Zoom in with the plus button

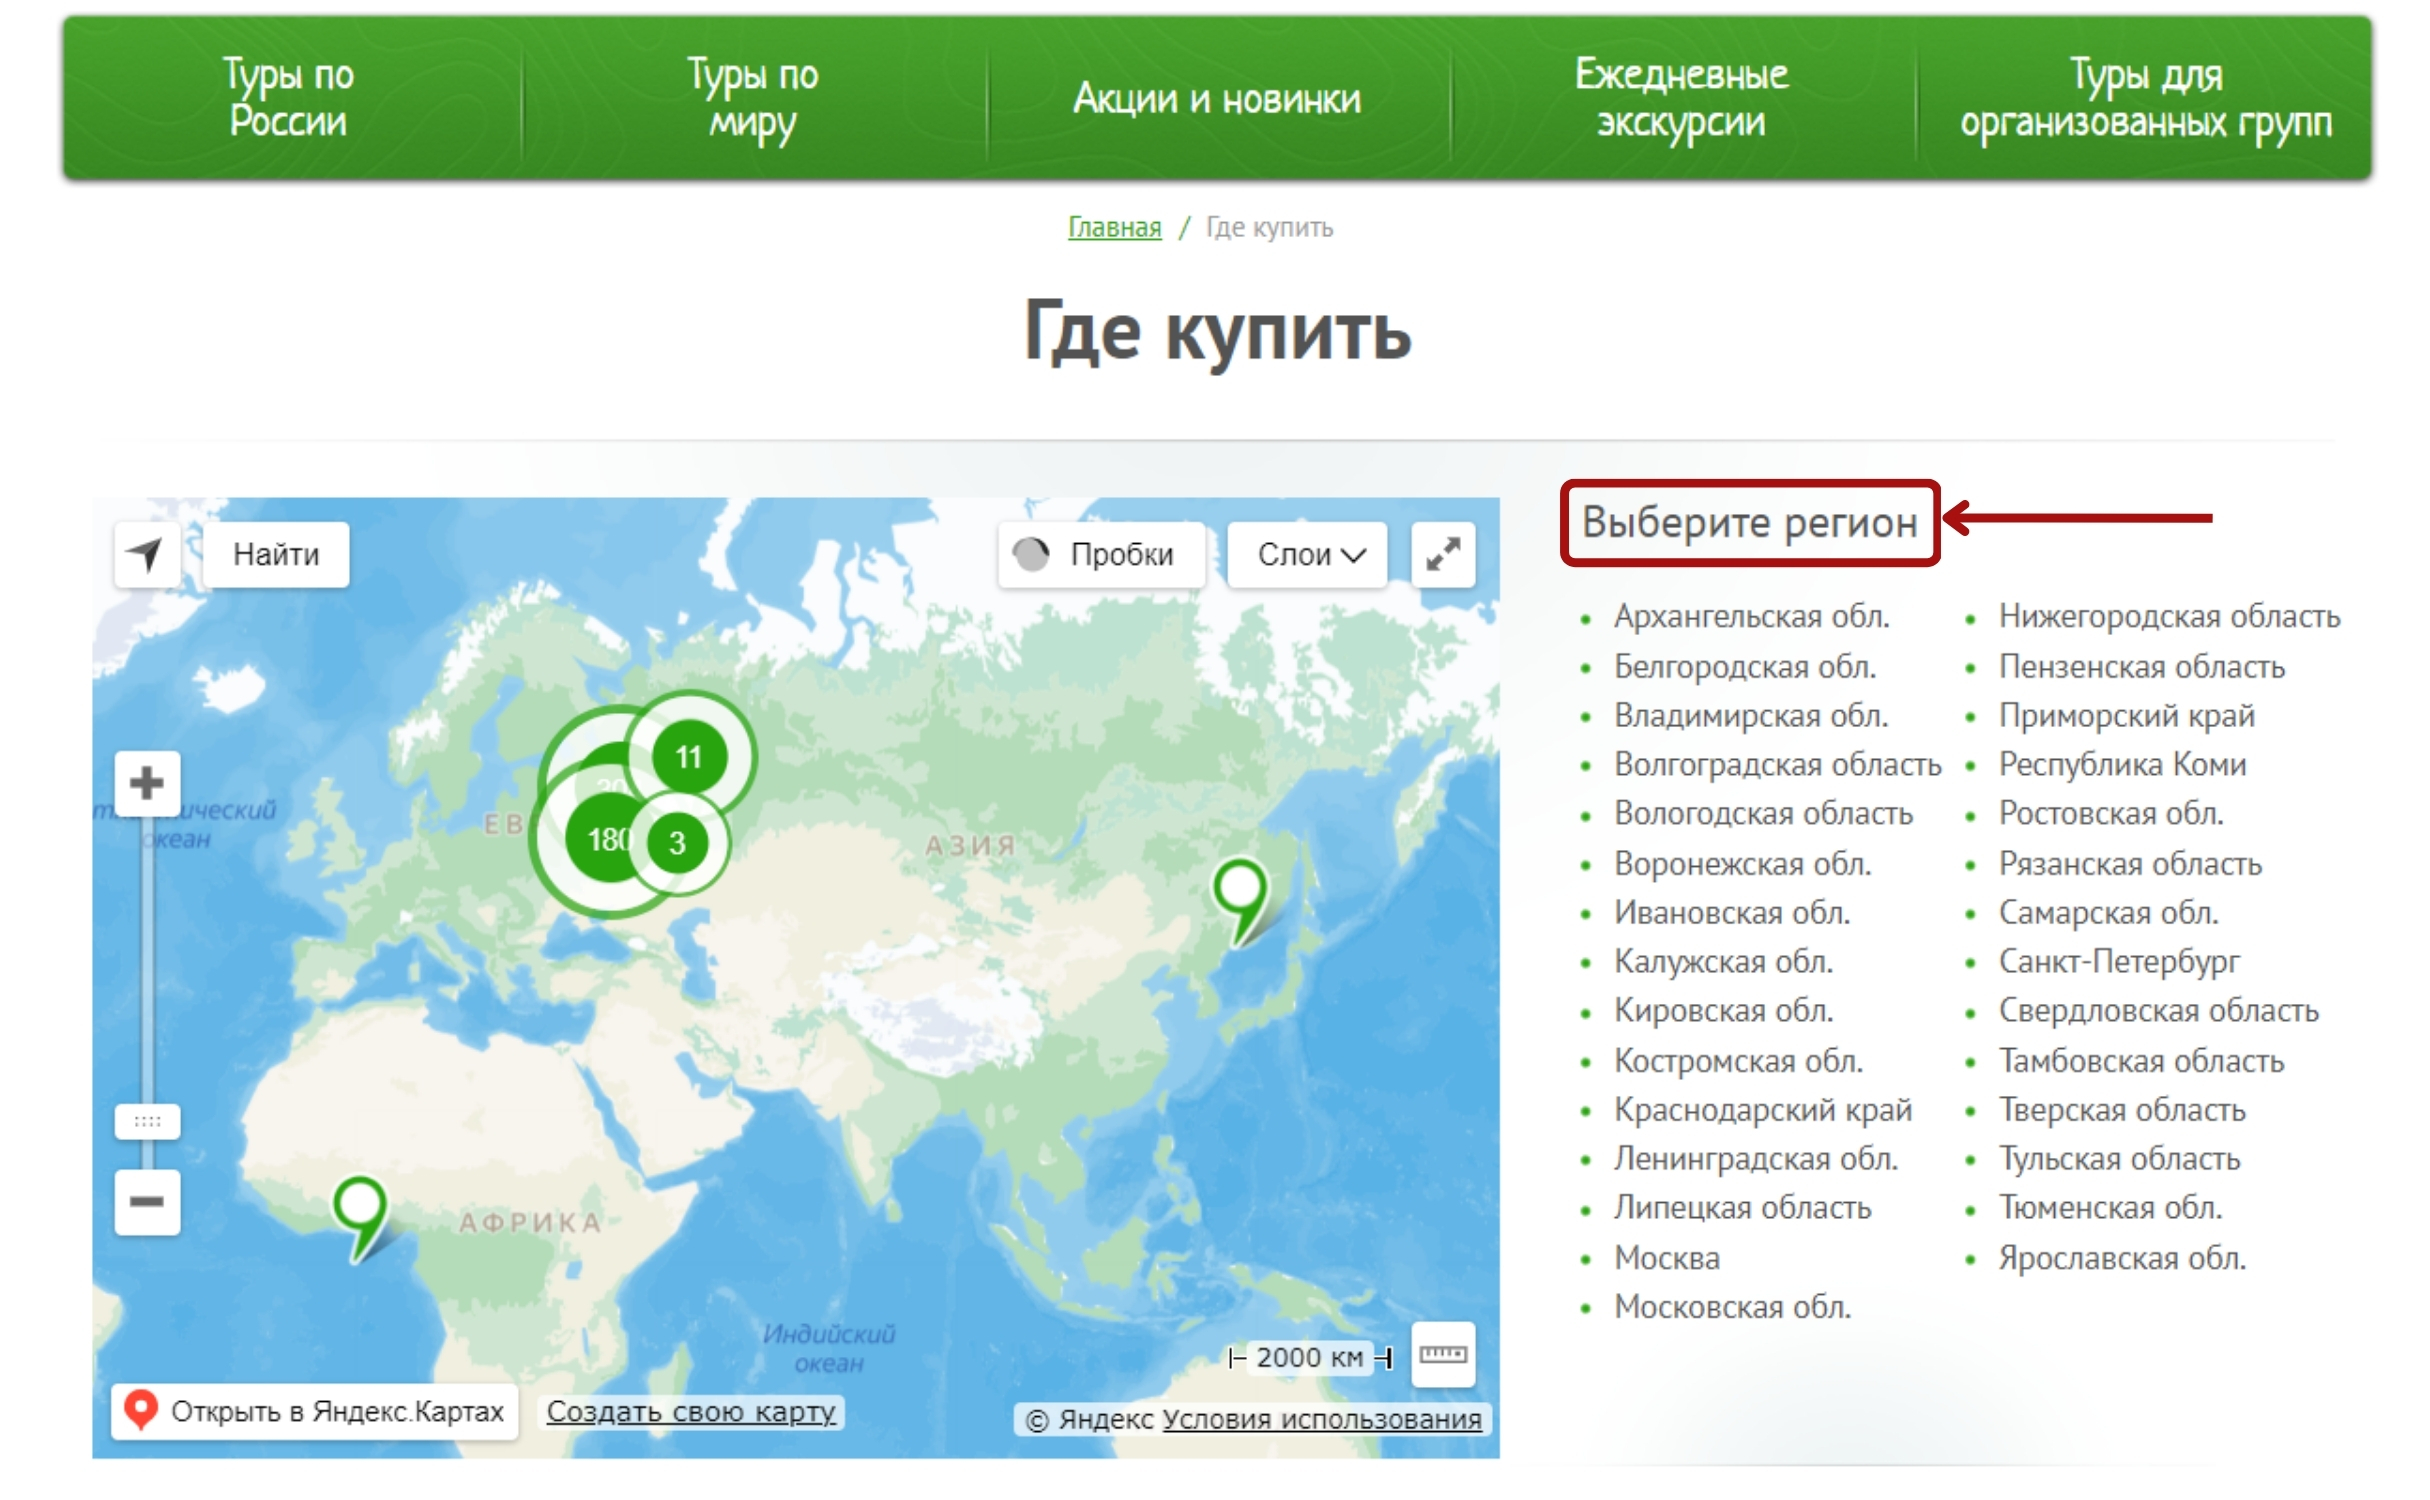pos(147,783)
